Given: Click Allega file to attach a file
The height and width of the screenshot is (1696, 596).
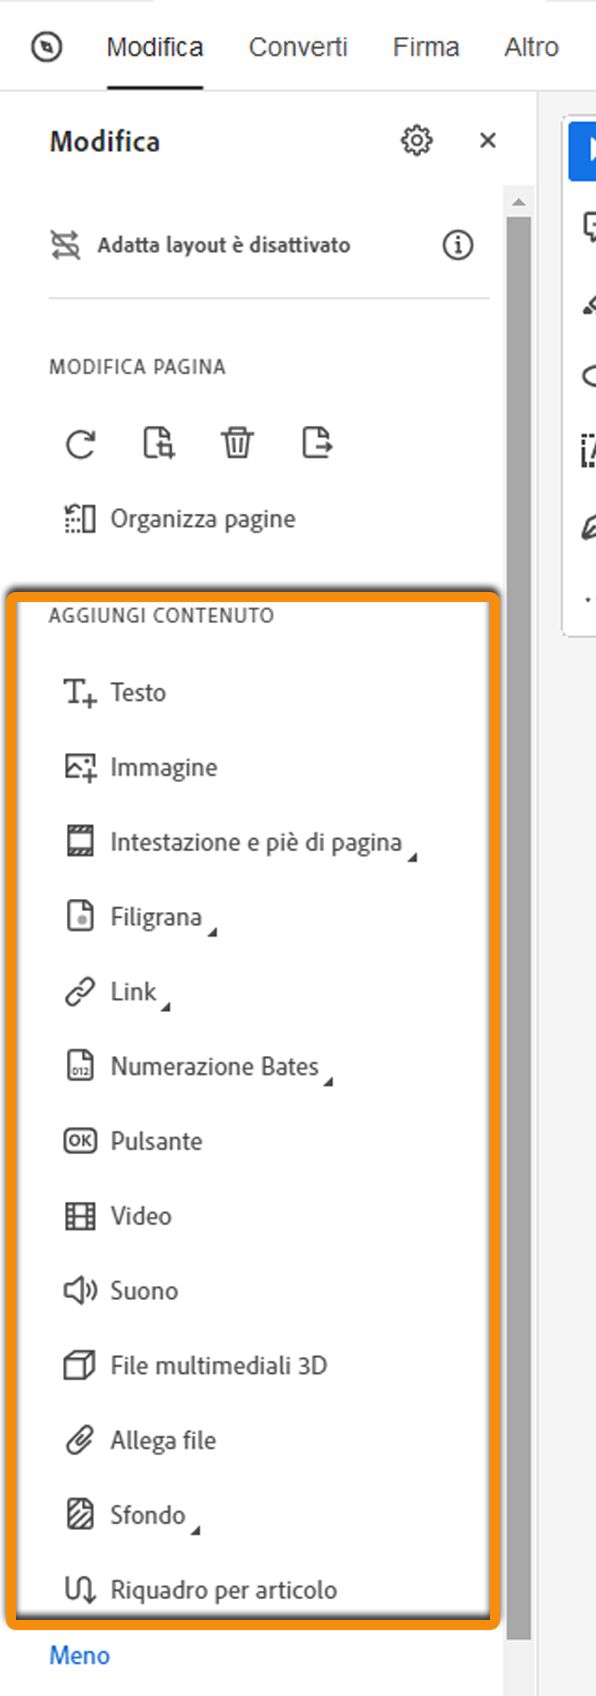Looking at the screenshot, I should pyautogui.click(x=164, y=1439).
